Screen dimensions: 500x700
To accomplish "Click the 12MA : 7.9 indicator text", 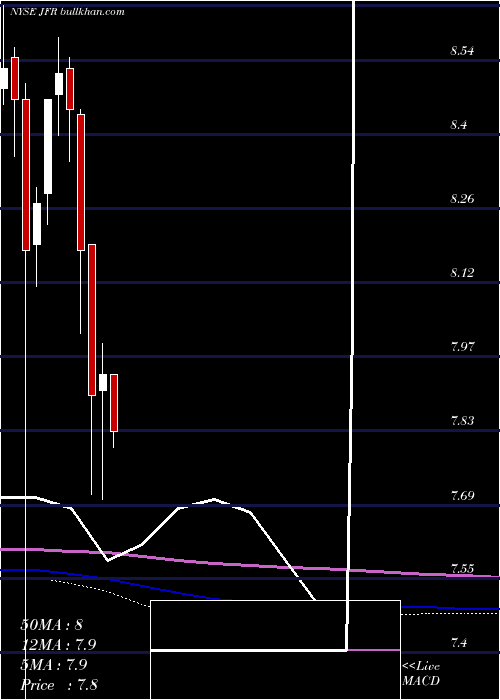I will pyautogui.click(x=58, y=645).
